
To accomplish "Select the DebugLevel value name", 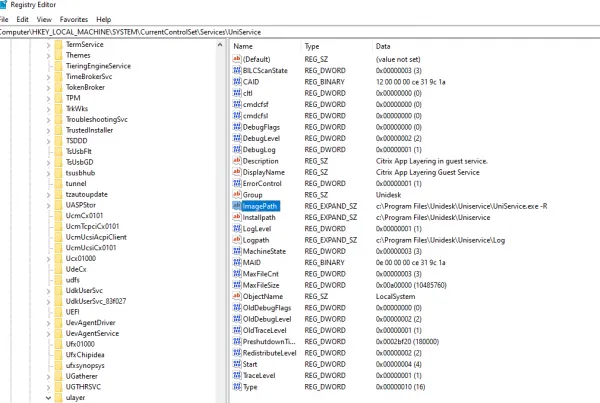I will pyautogui.click(x=261, y=138).
